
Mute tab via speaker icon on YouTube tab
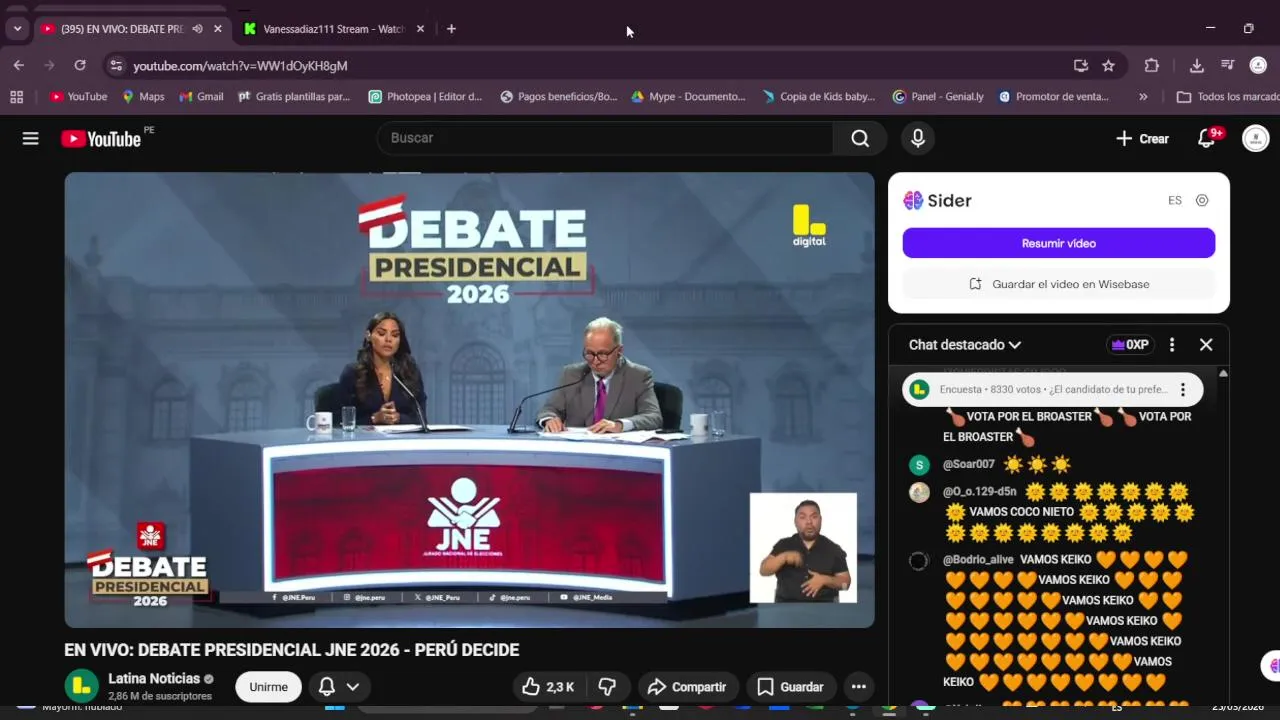coord(197,29)
